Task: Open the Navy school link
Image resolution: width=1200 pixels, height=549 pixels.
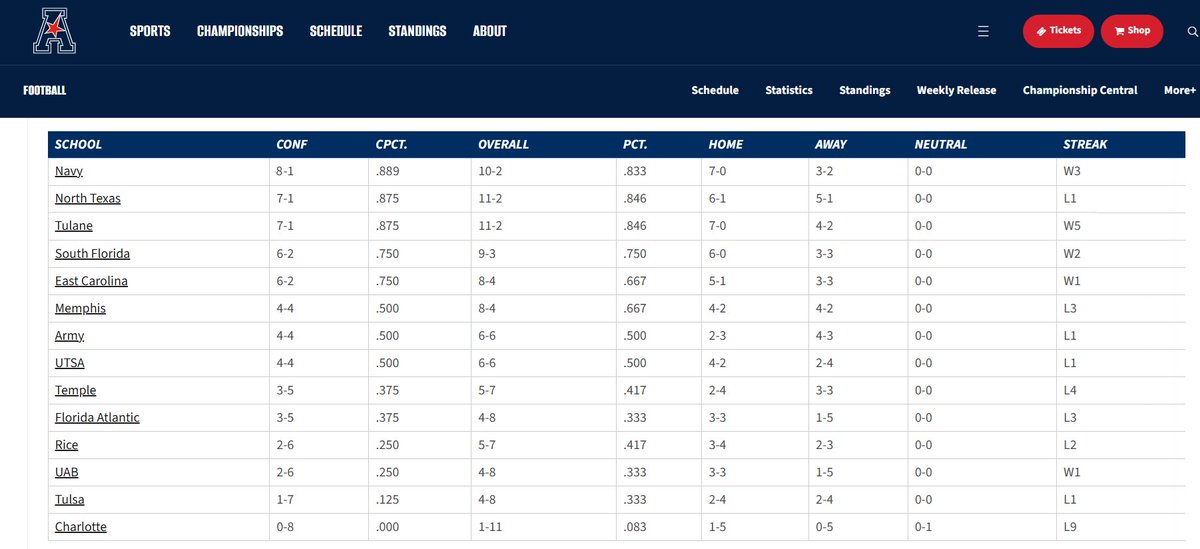Action: (x=69, y=171)
